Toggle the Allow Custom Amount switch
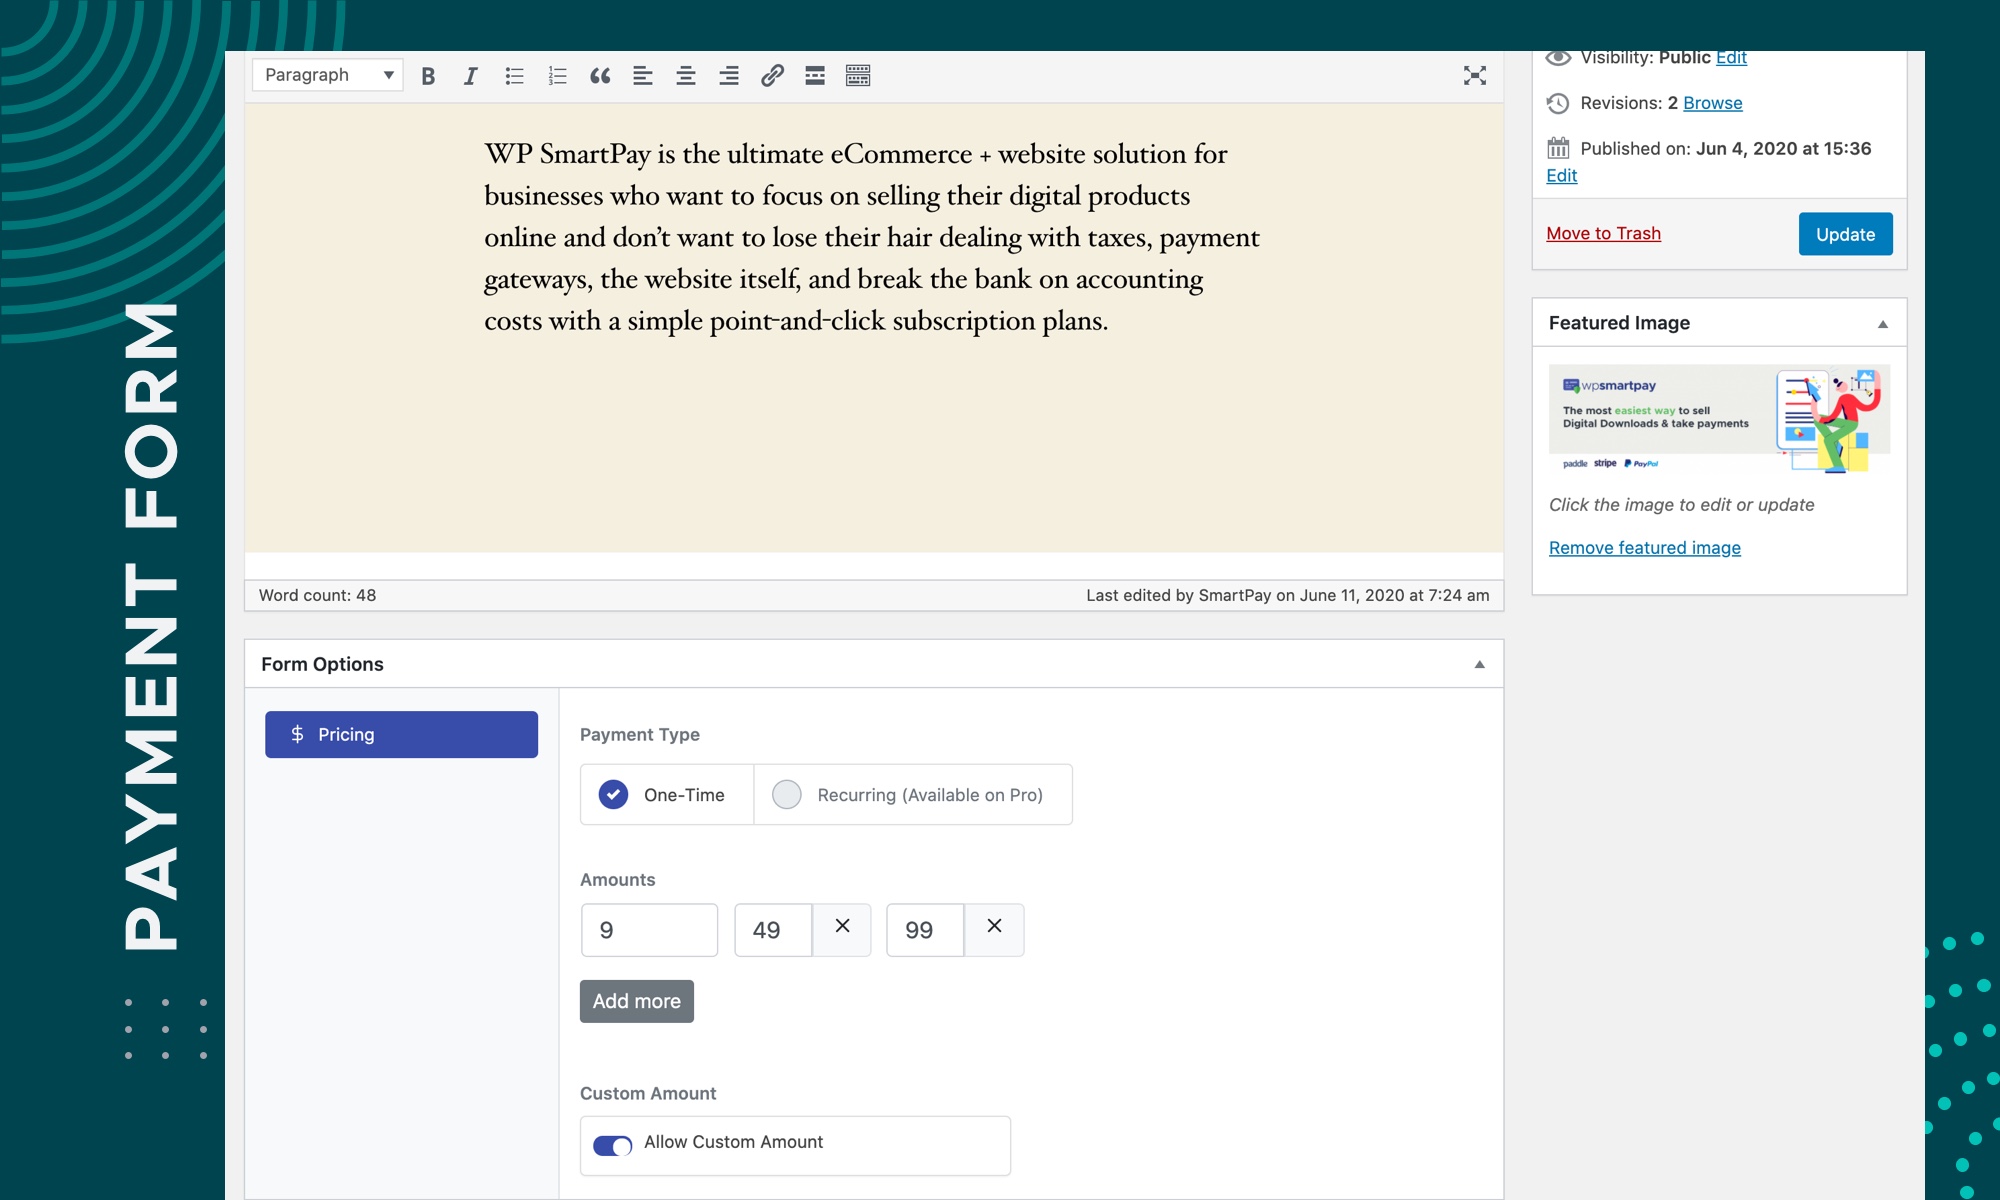 coord(612,1145)
